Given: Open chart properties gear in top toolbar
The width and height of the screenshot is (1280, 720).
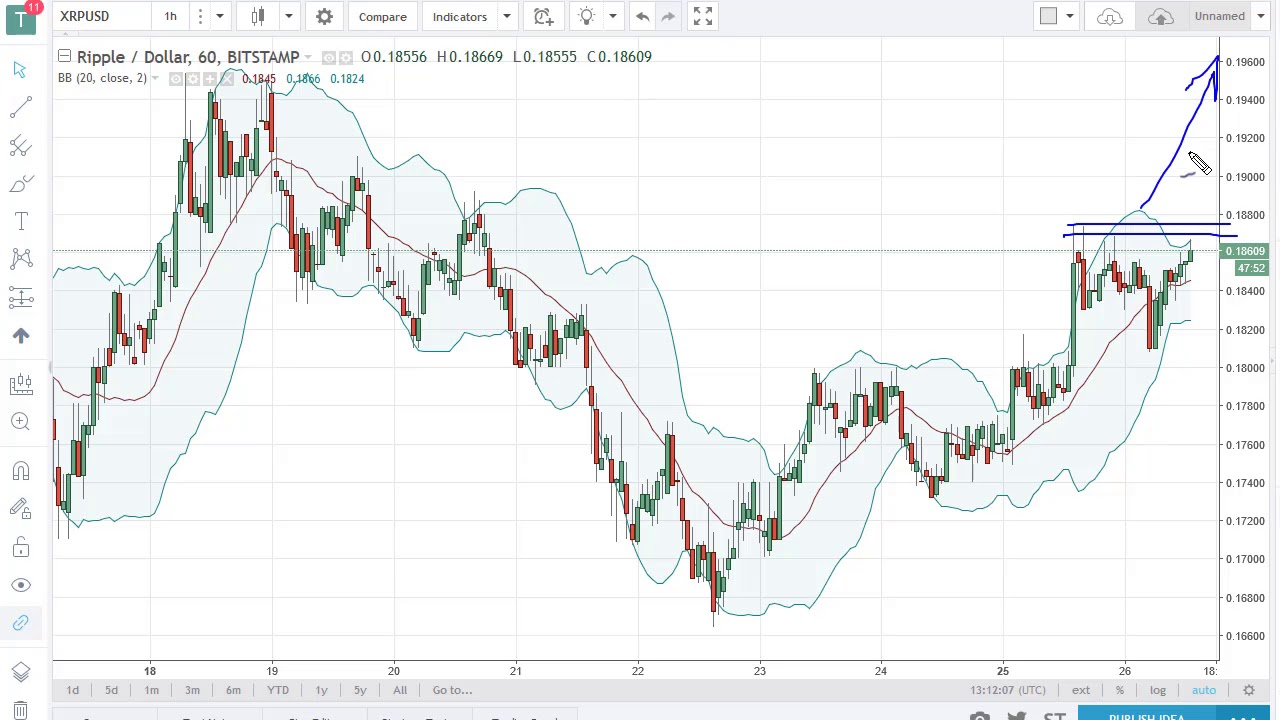Looking at the screenshot, I should coord(324,16).
